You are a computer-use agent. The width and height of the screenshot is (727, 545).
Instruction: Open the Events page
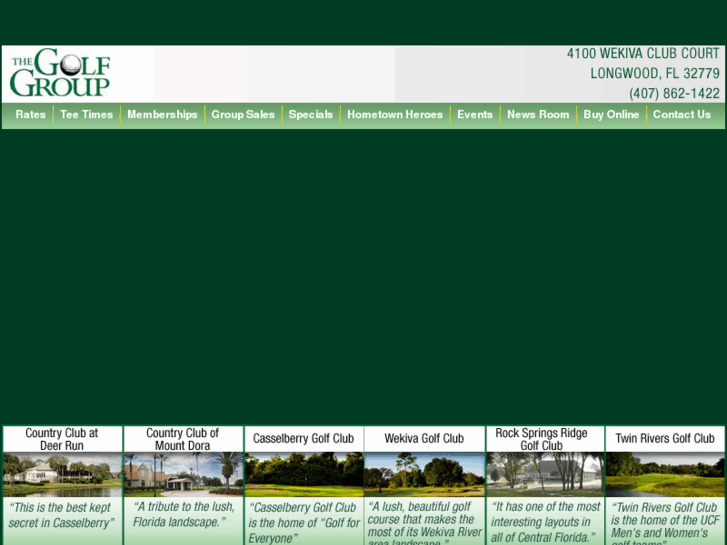point(475,115)
